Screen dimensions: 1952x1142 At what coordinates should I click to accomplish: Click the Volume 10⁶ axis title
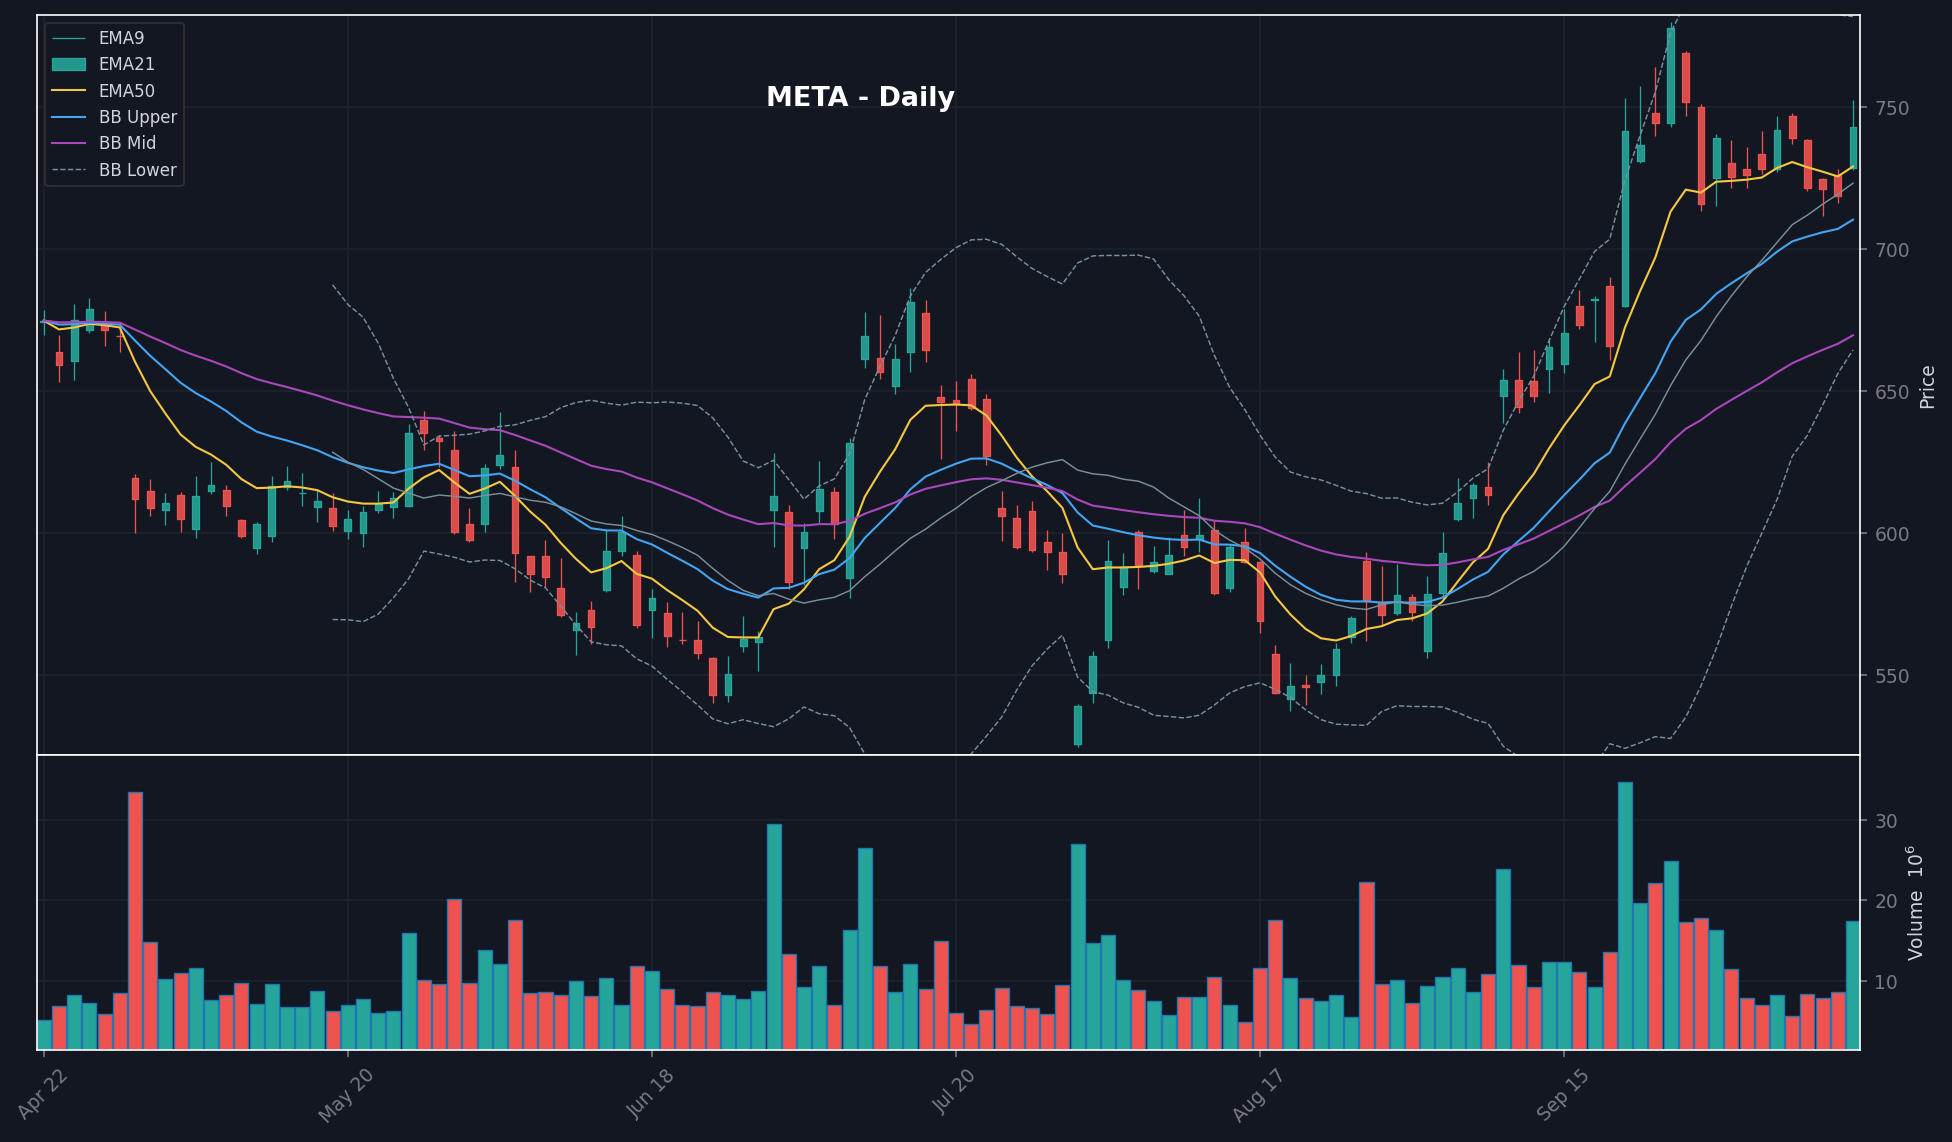click(x=1915, y=903)
